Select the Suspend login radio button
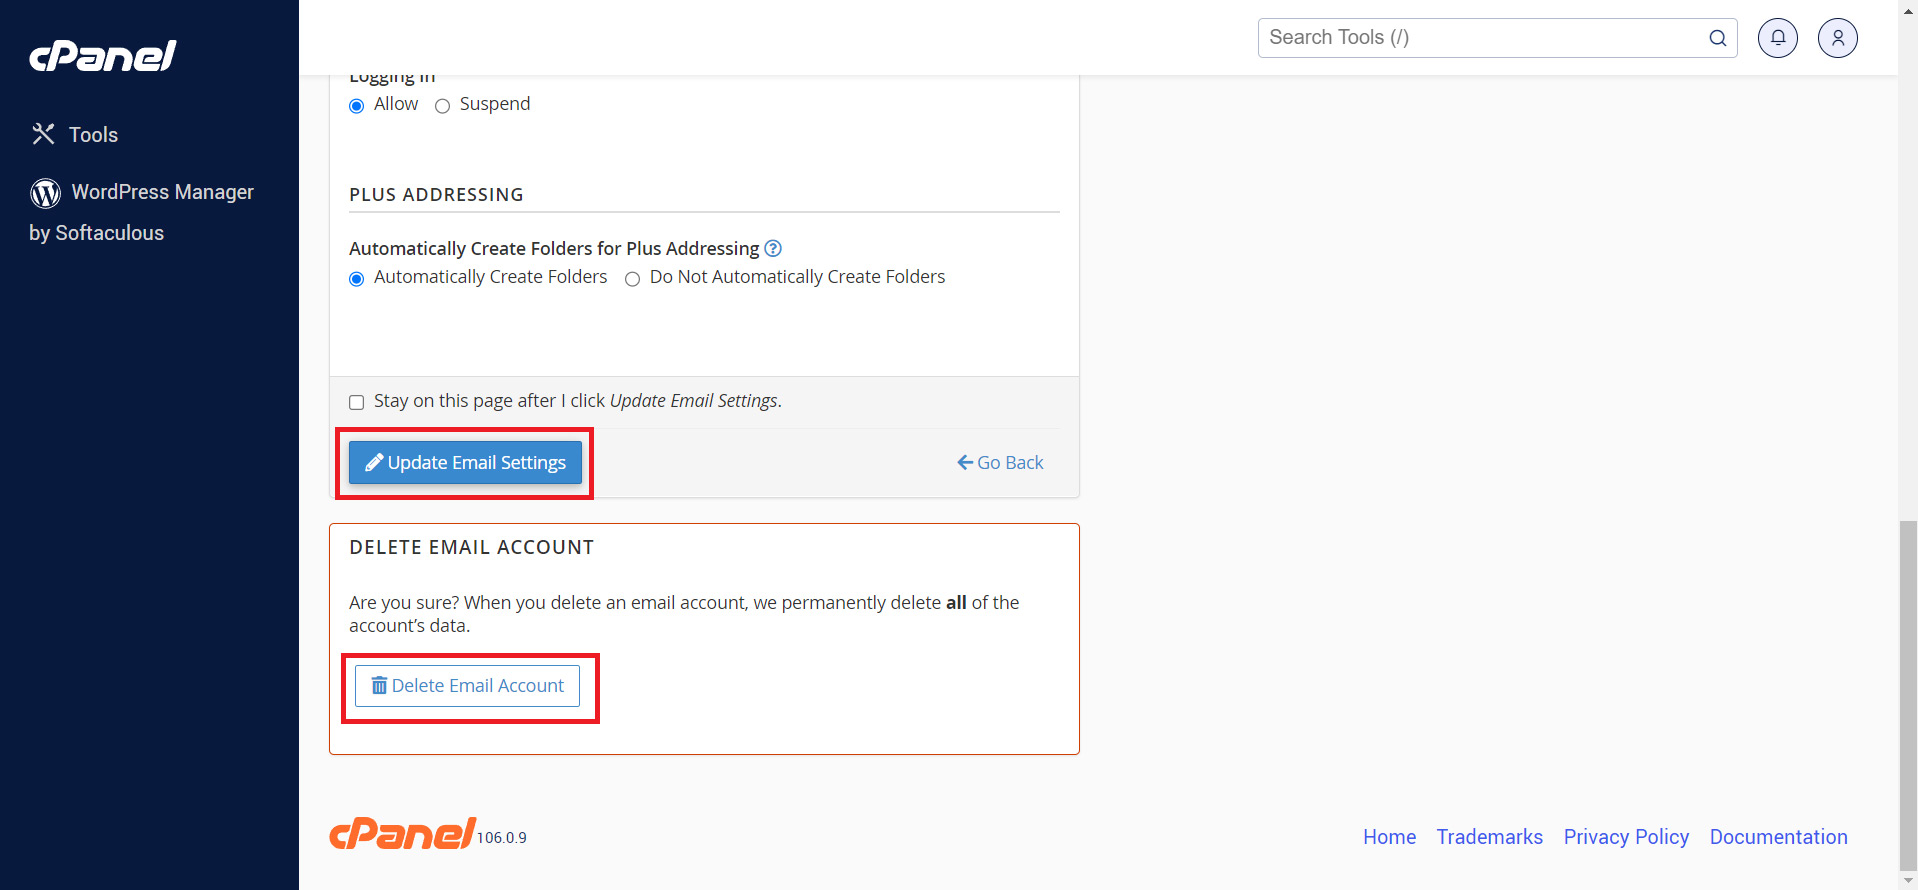 [x=442, y=106]
